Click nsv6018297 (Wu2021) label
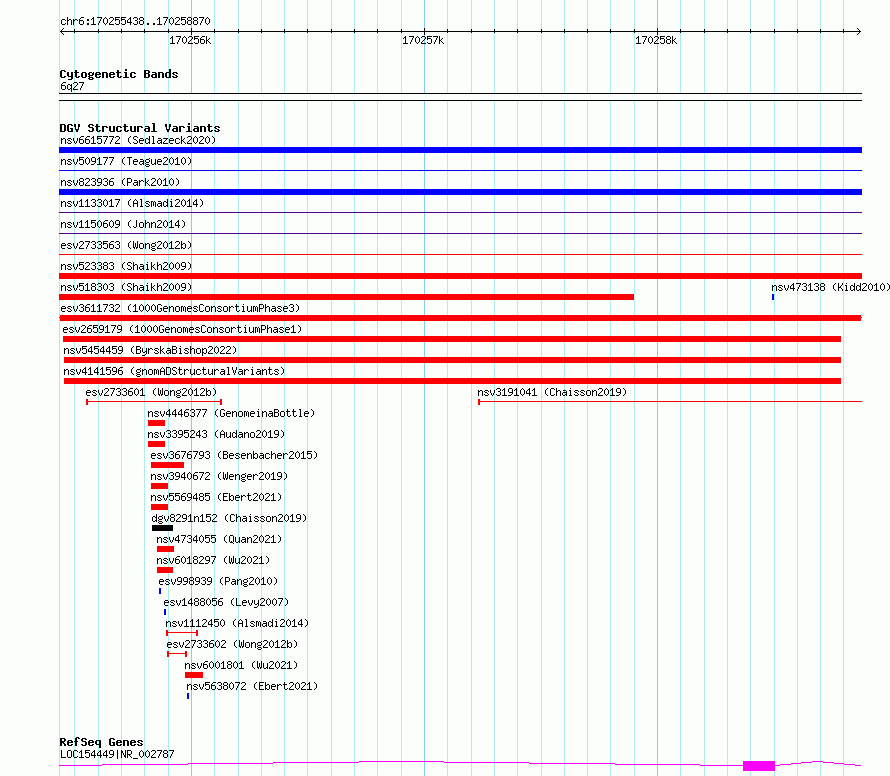The image size is (890, 776). (213, 560)
